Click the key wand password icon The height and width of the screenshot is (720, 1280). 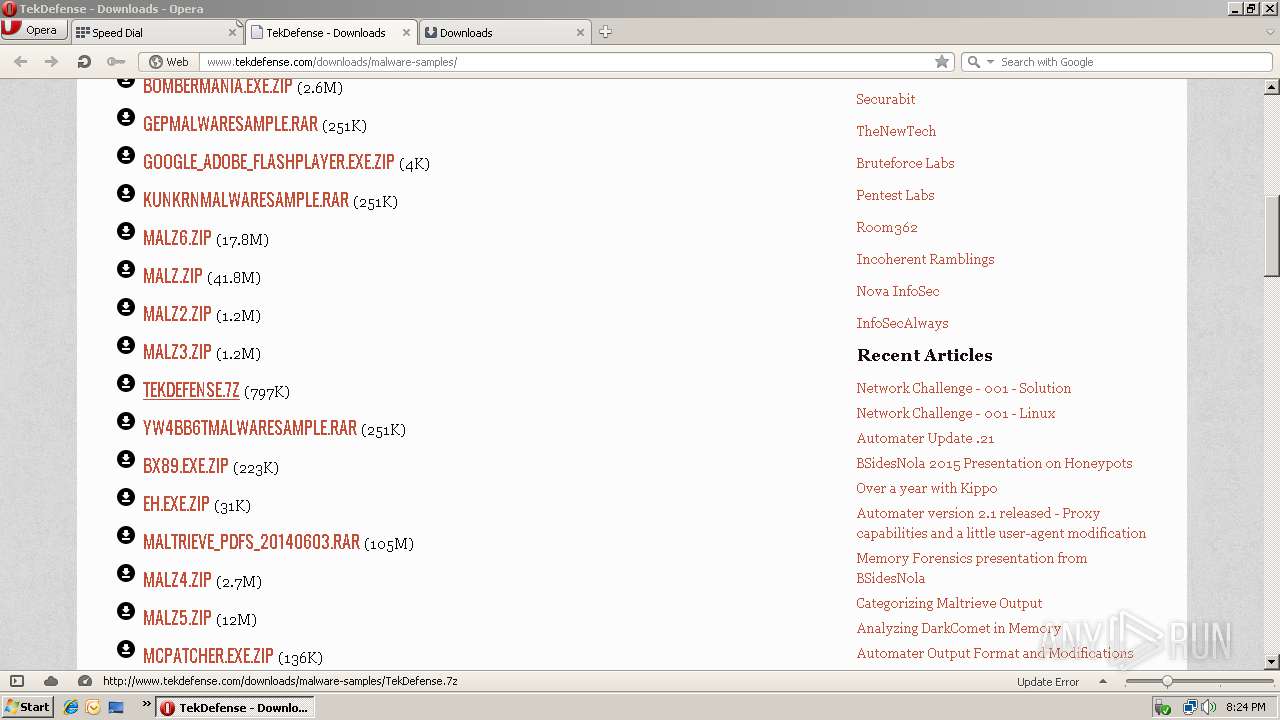point(116,61)
